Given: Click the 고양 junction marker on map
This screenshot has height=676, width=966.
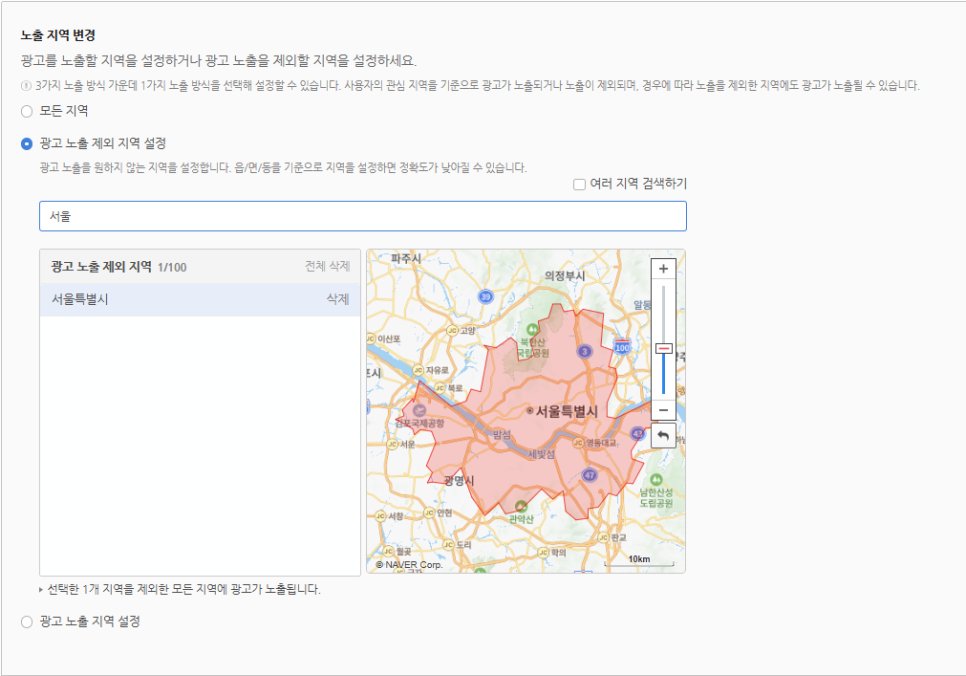Looking at the screenshot, I should pos(453,331).
